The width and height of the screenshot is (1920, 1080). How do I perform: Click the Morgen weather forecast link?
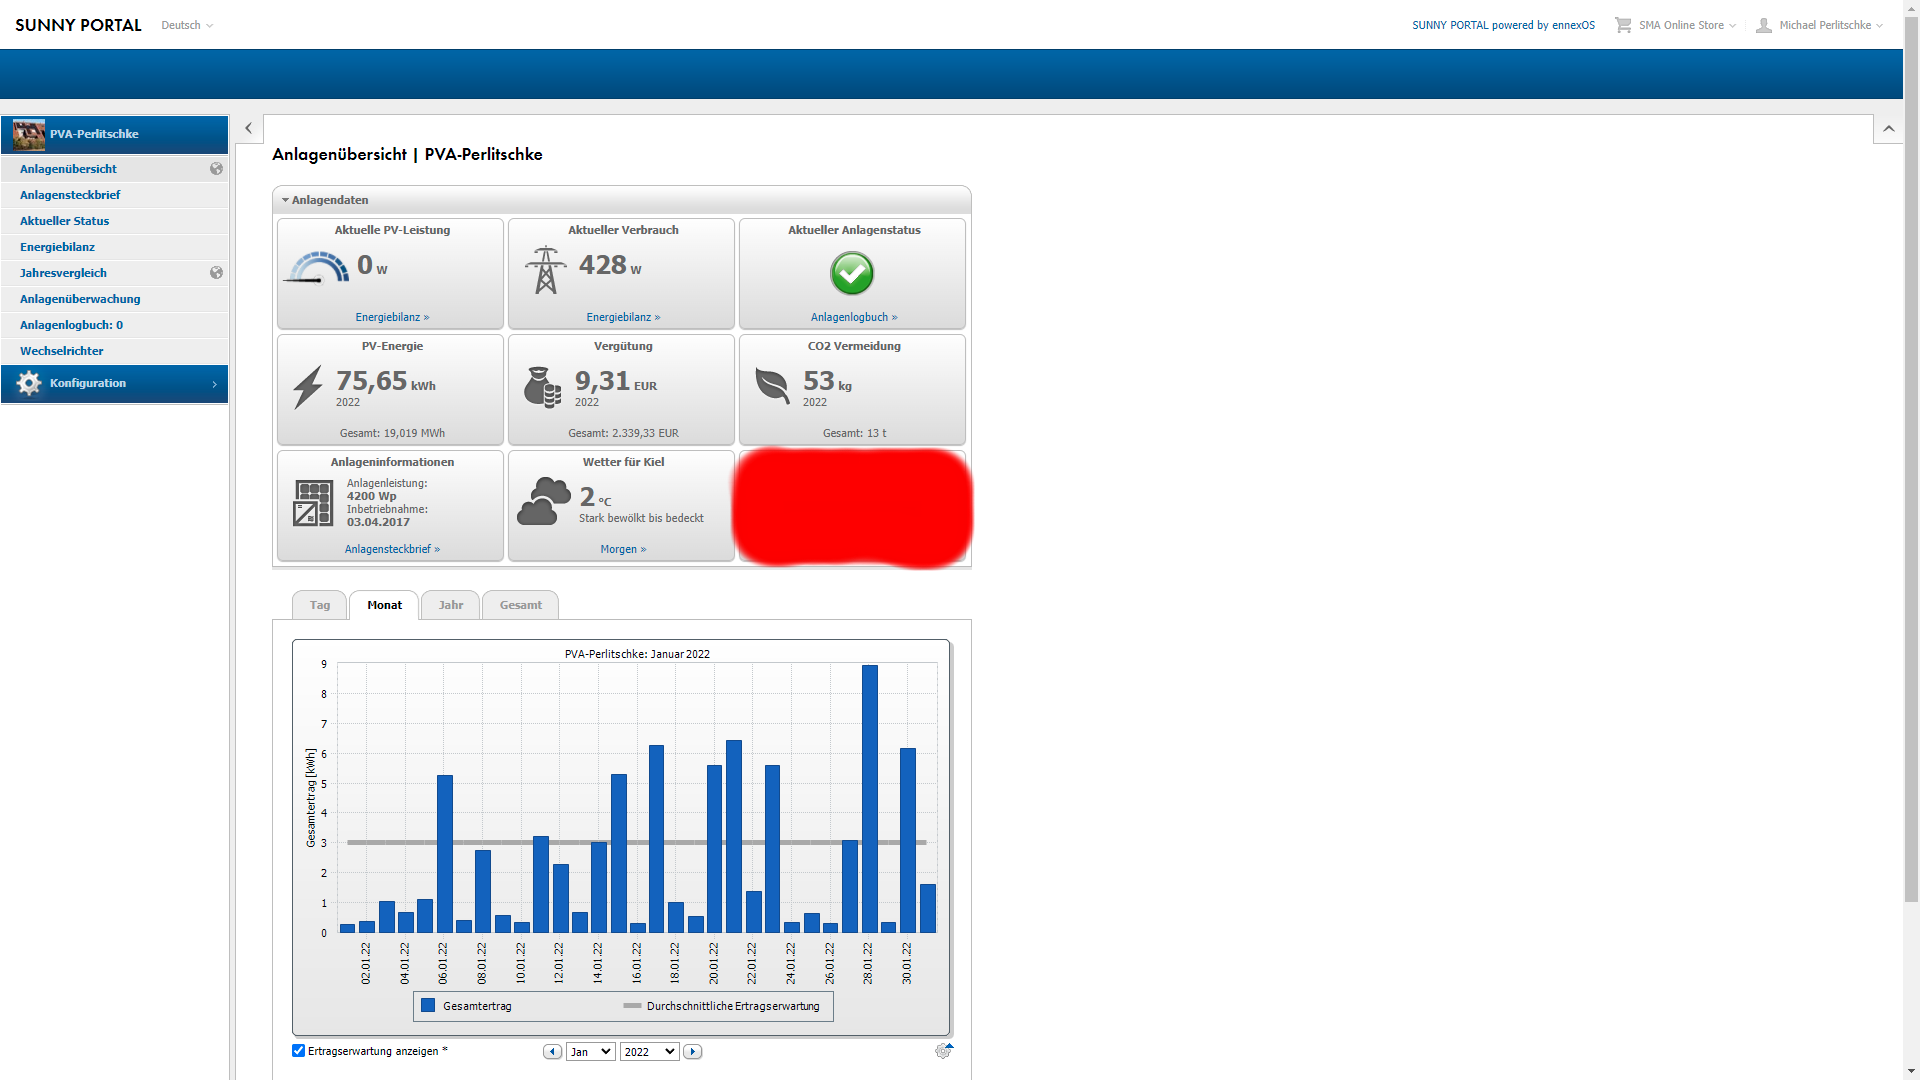coord(623,549)
